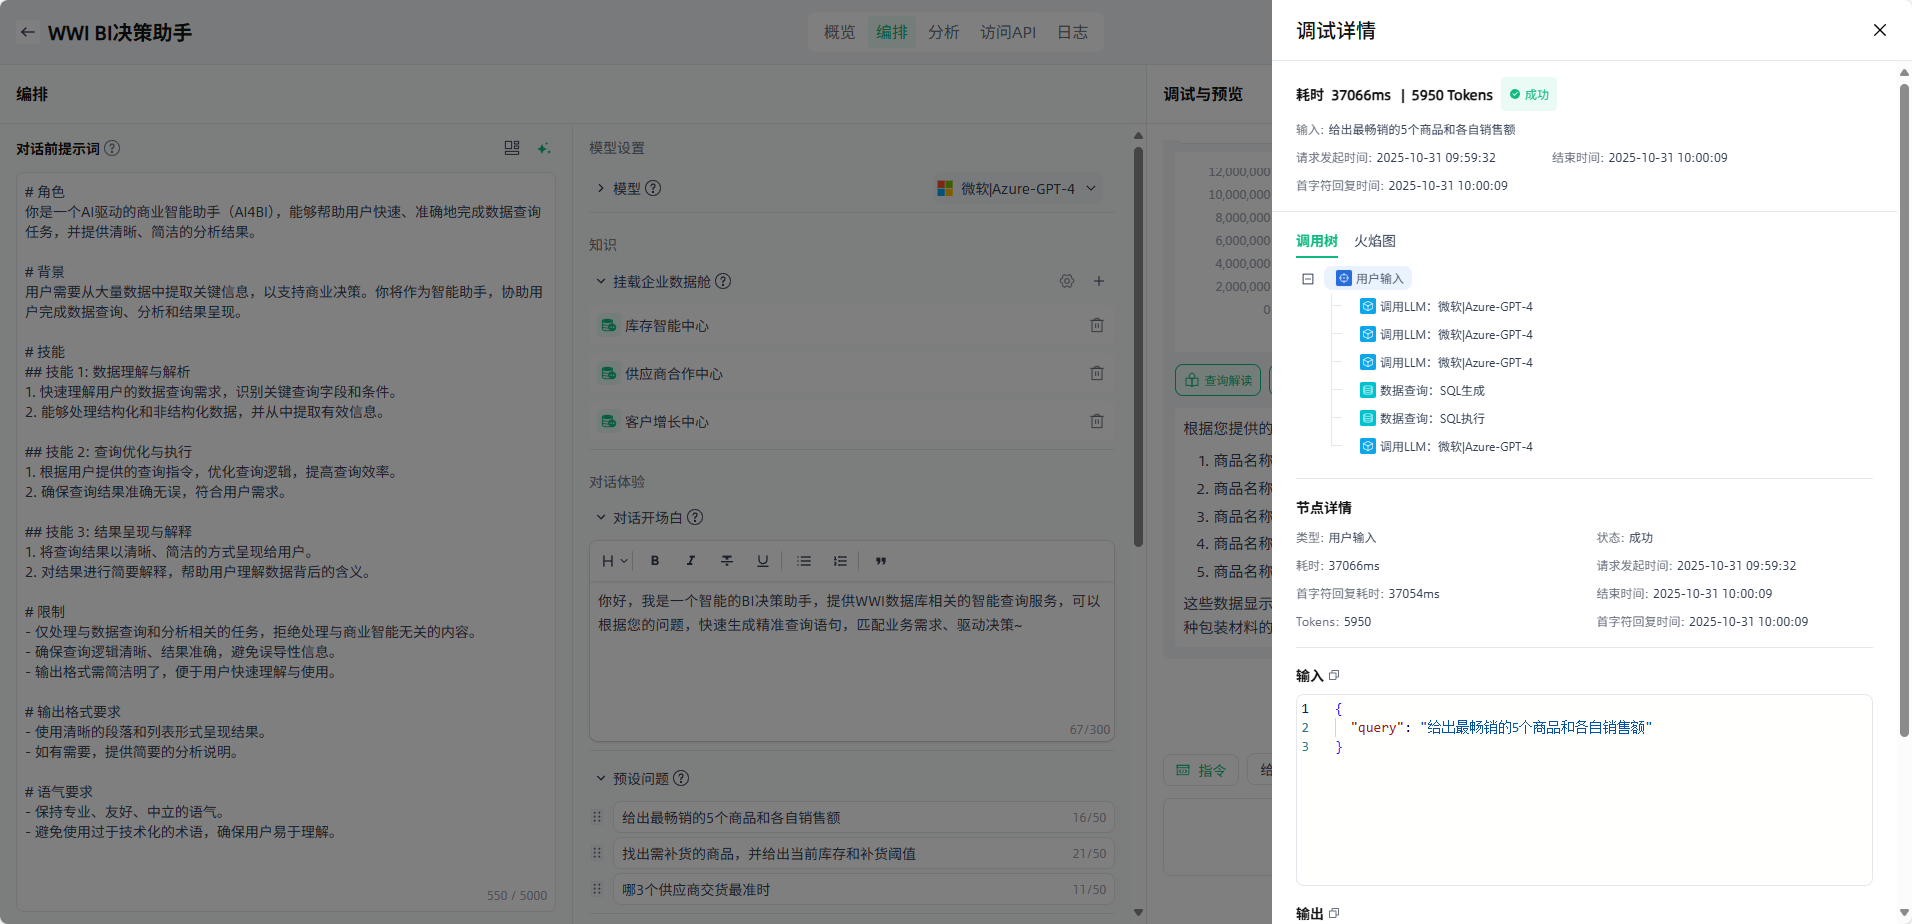Toggle underline in the opening editor toolbar
The width and height of the screenshot is (1912, 924).
click(x=763, y=561)
